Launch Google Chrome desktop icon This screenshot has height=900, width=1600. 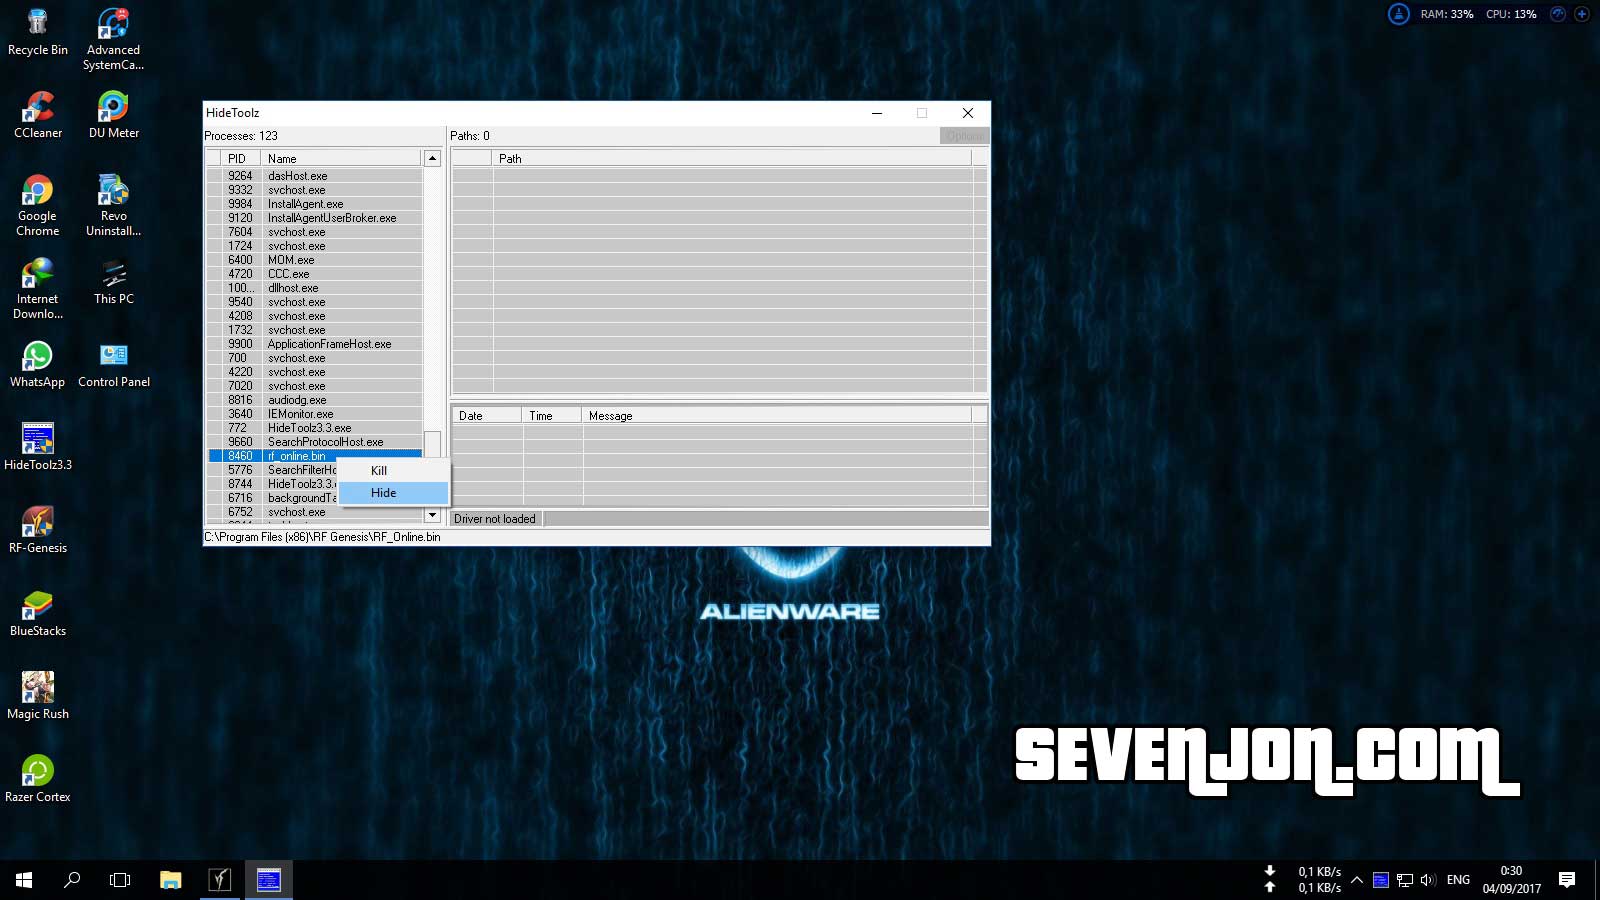tap(38, 205)
